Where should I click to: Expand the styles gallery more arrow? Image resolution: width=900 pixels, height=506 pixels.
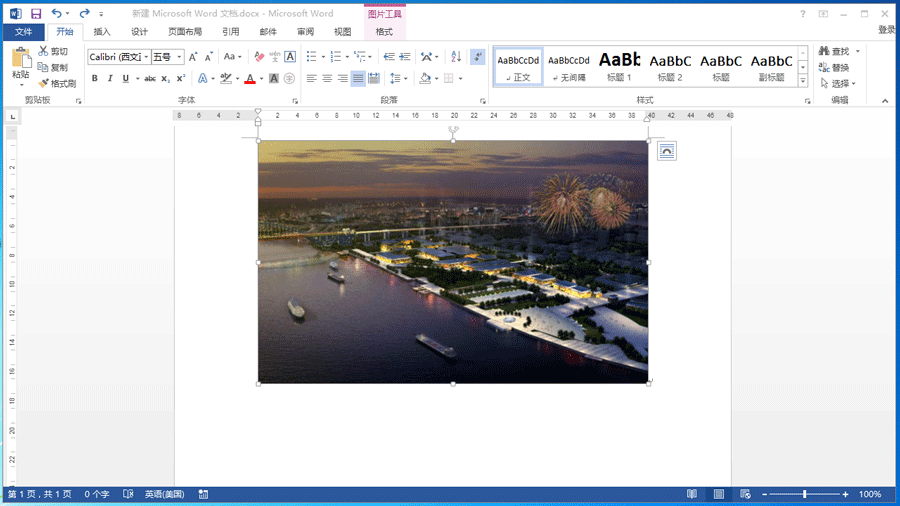click(x=803, y=80)
